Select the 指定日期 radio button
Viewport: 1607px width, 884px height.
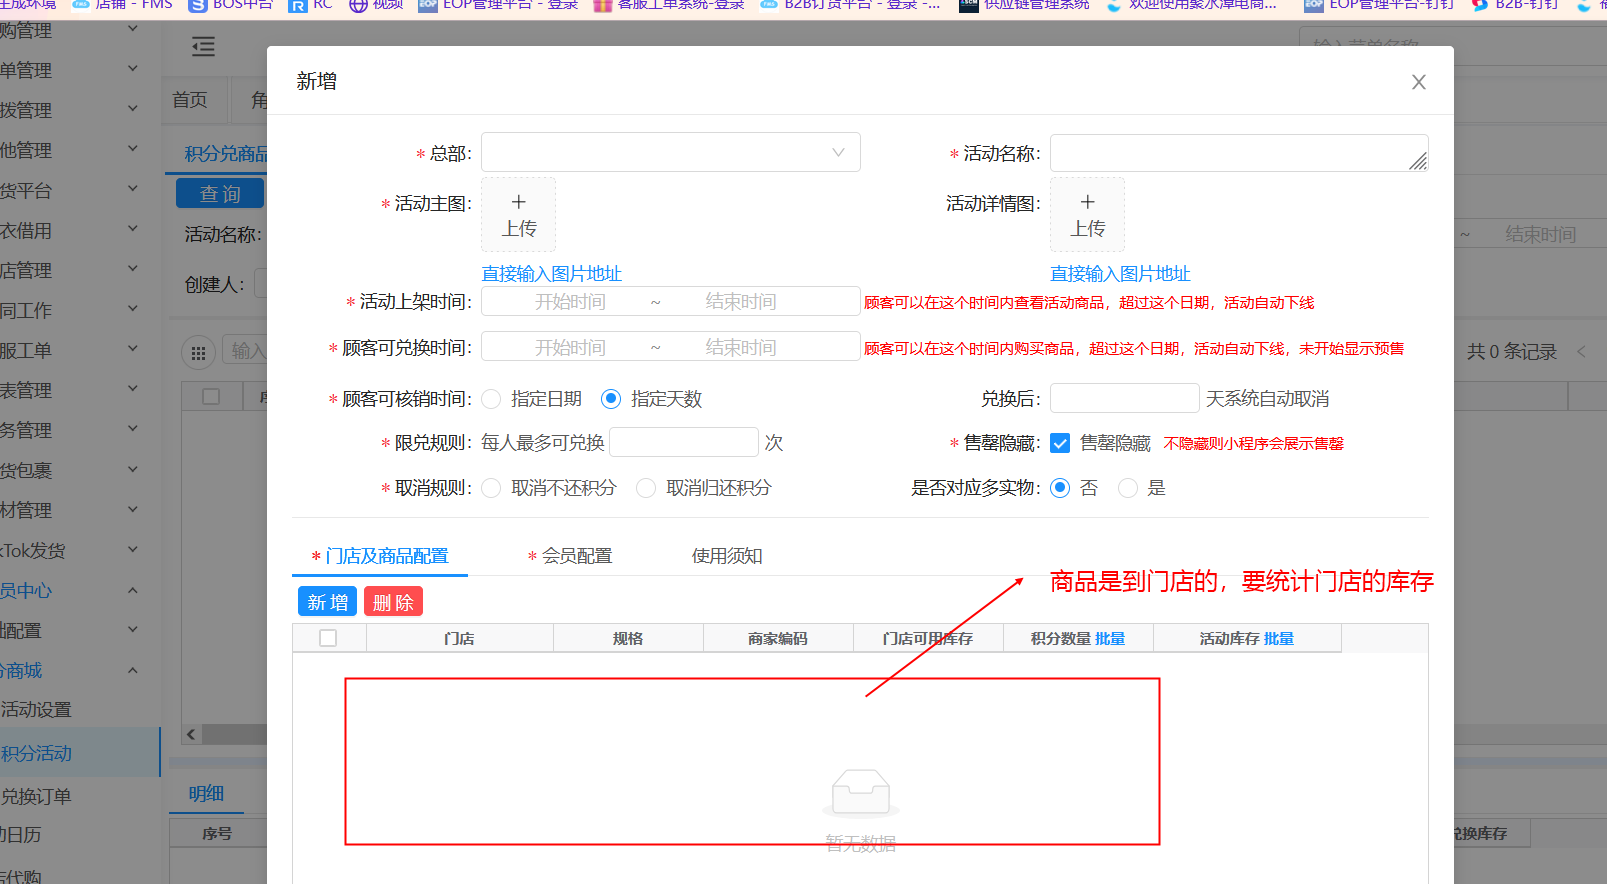coord(491,399)
